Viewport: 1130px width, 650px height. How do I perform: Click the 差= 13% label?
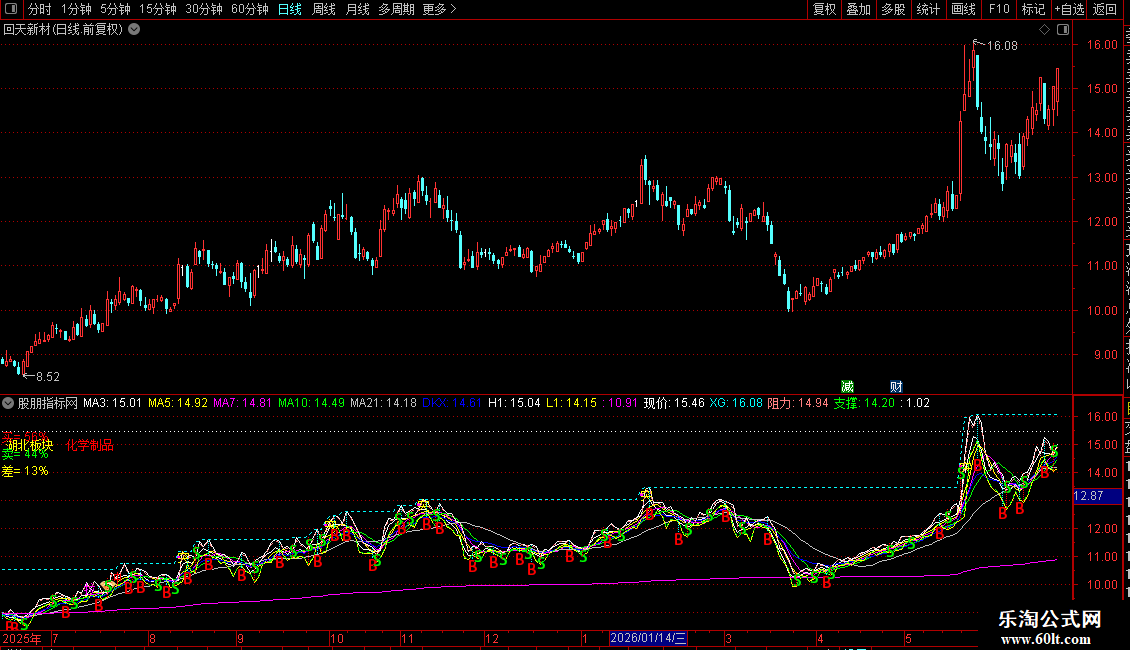coord(25,471)
